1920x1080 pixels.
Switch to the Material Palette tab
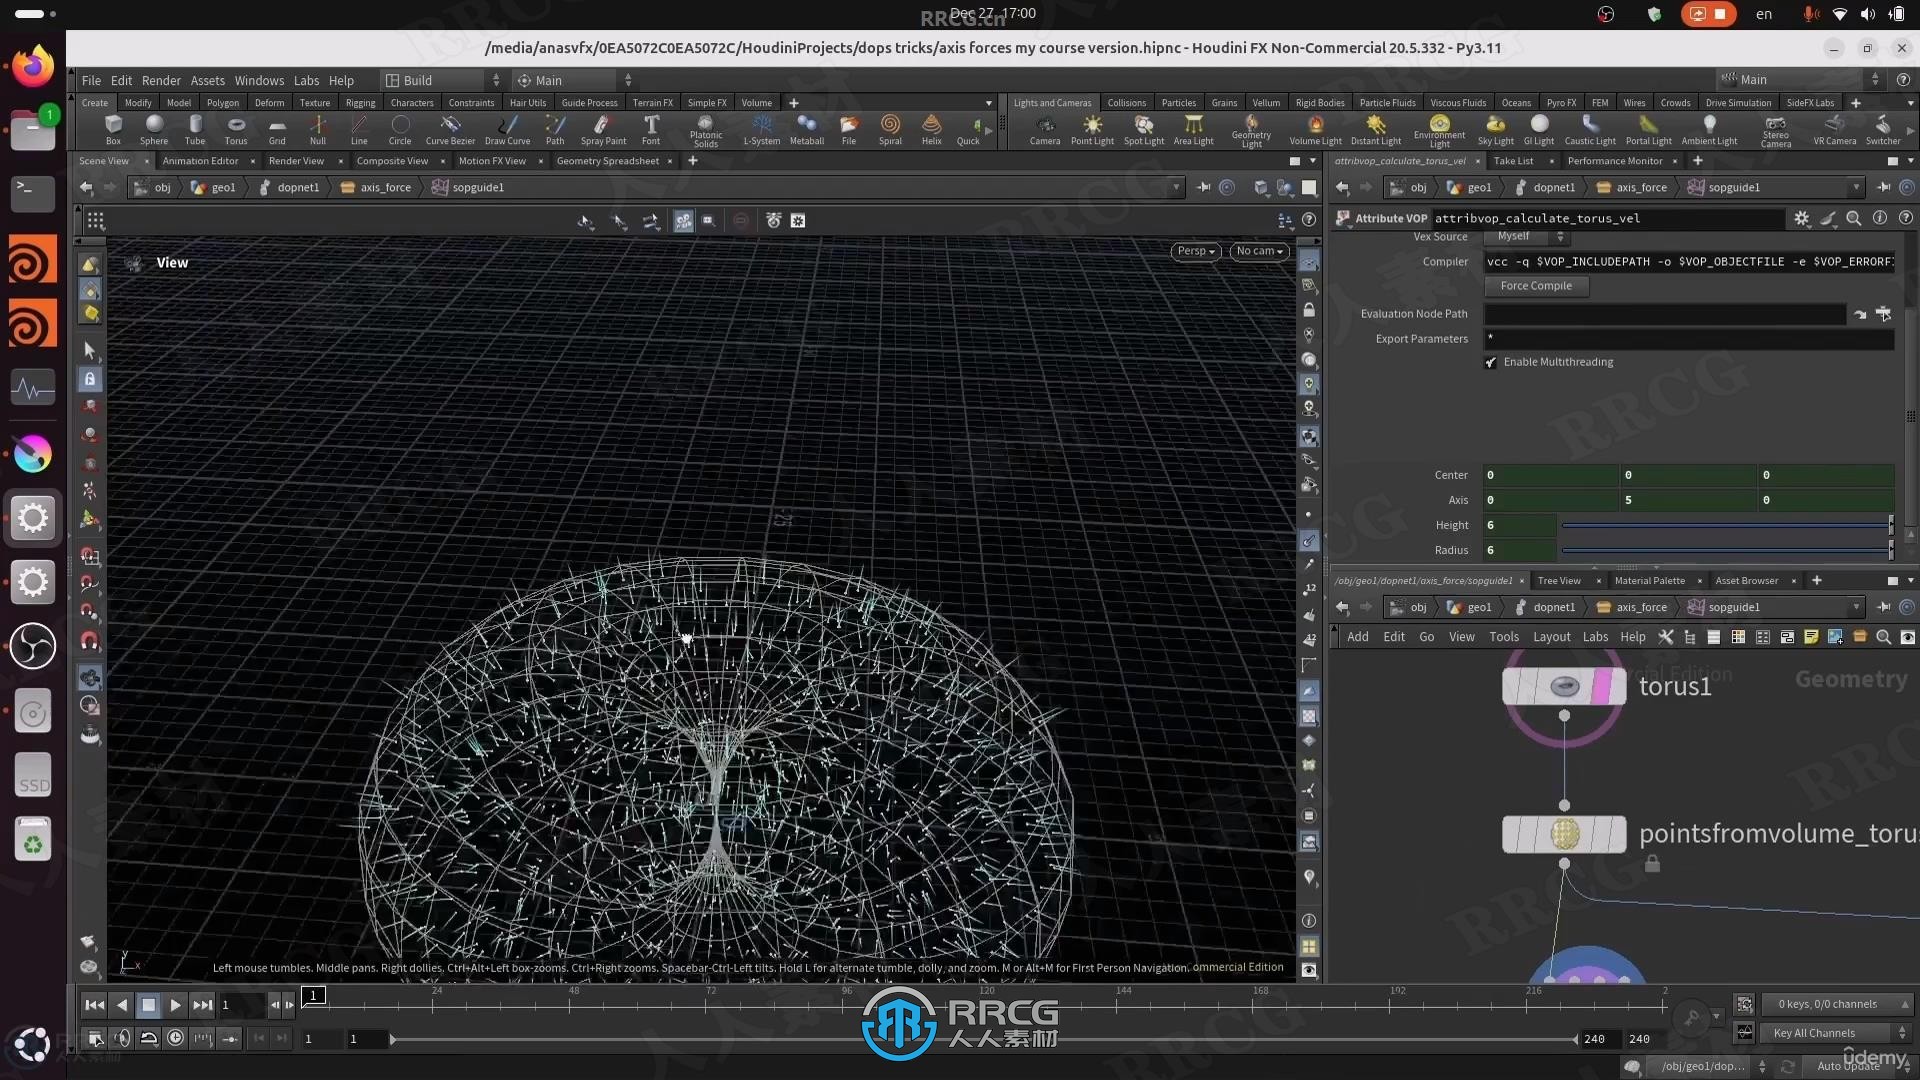1650,581
